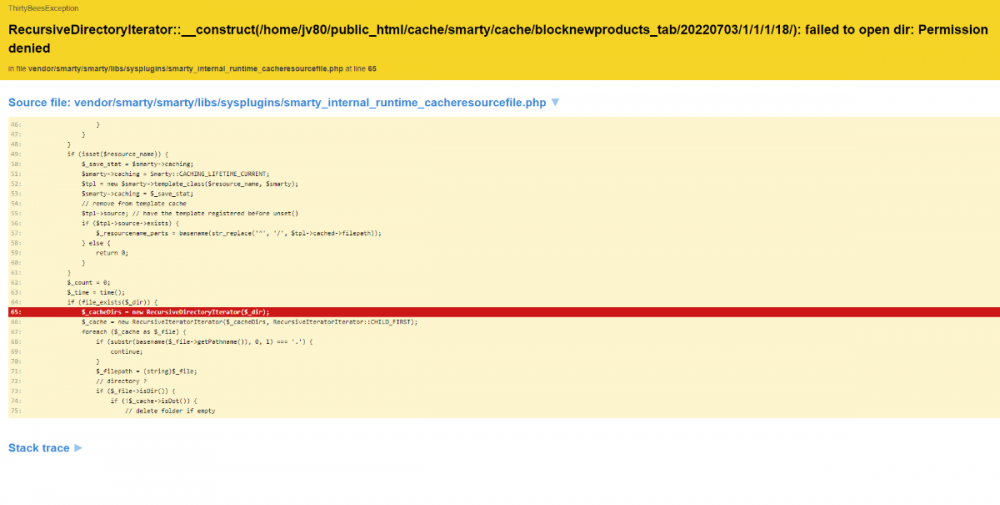Click the highlighted $_cacheDirs code line
This screenshot has width=1000, height=505.
coord(175,311)
